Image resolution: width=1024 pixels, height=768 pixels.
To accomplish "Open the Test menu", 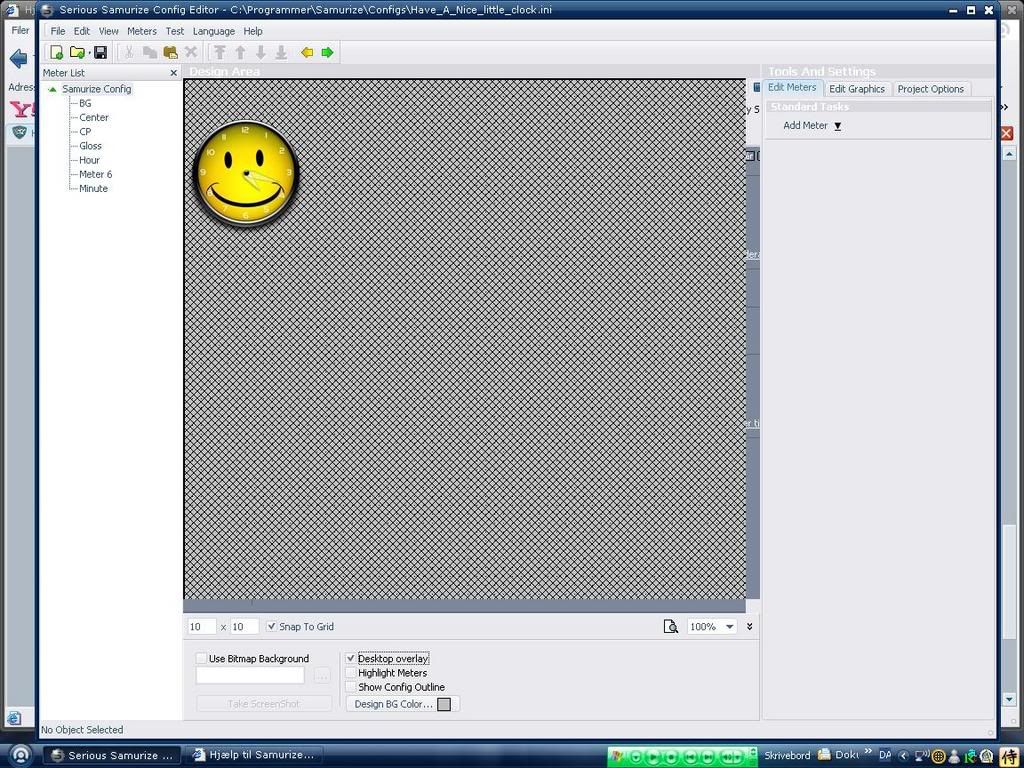I will (x=174, y=31).
